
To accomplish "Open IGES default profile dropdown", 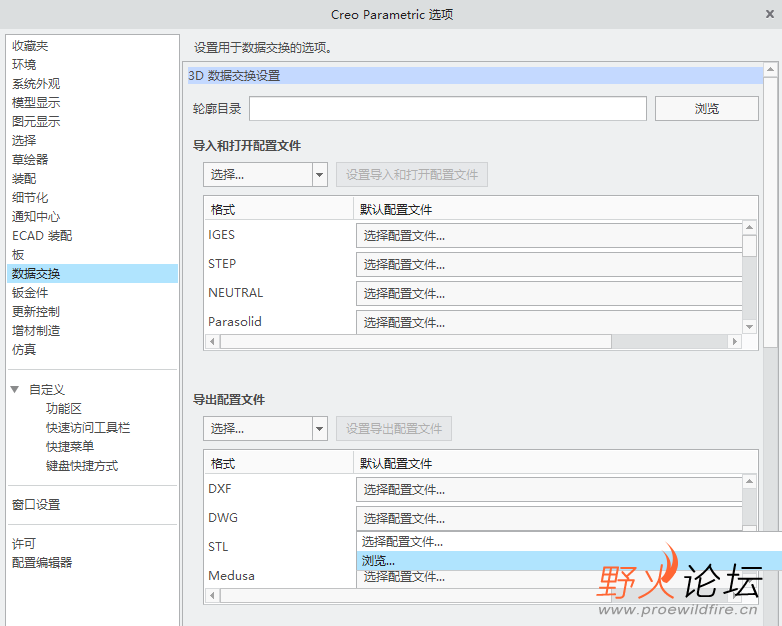I will [549, 235].
